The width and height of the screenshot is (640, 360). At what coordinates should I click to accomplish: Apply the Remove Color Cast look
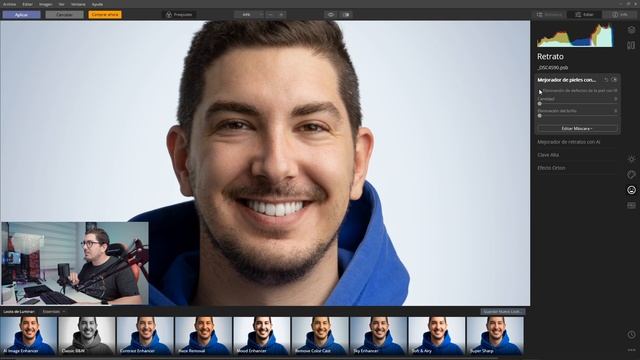(320, 336)
